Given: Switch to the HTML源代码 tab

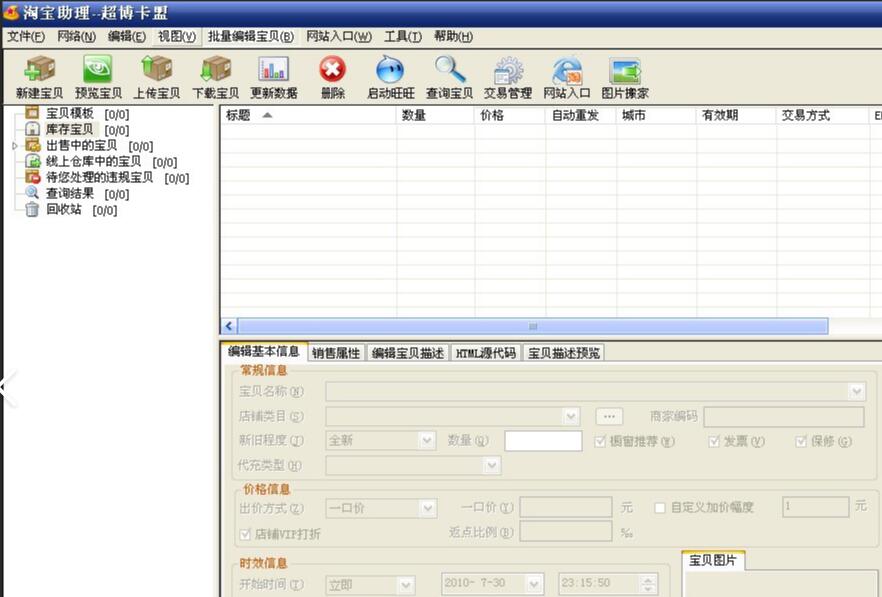Looking at the screenshot, I should (x=486, y=353).
